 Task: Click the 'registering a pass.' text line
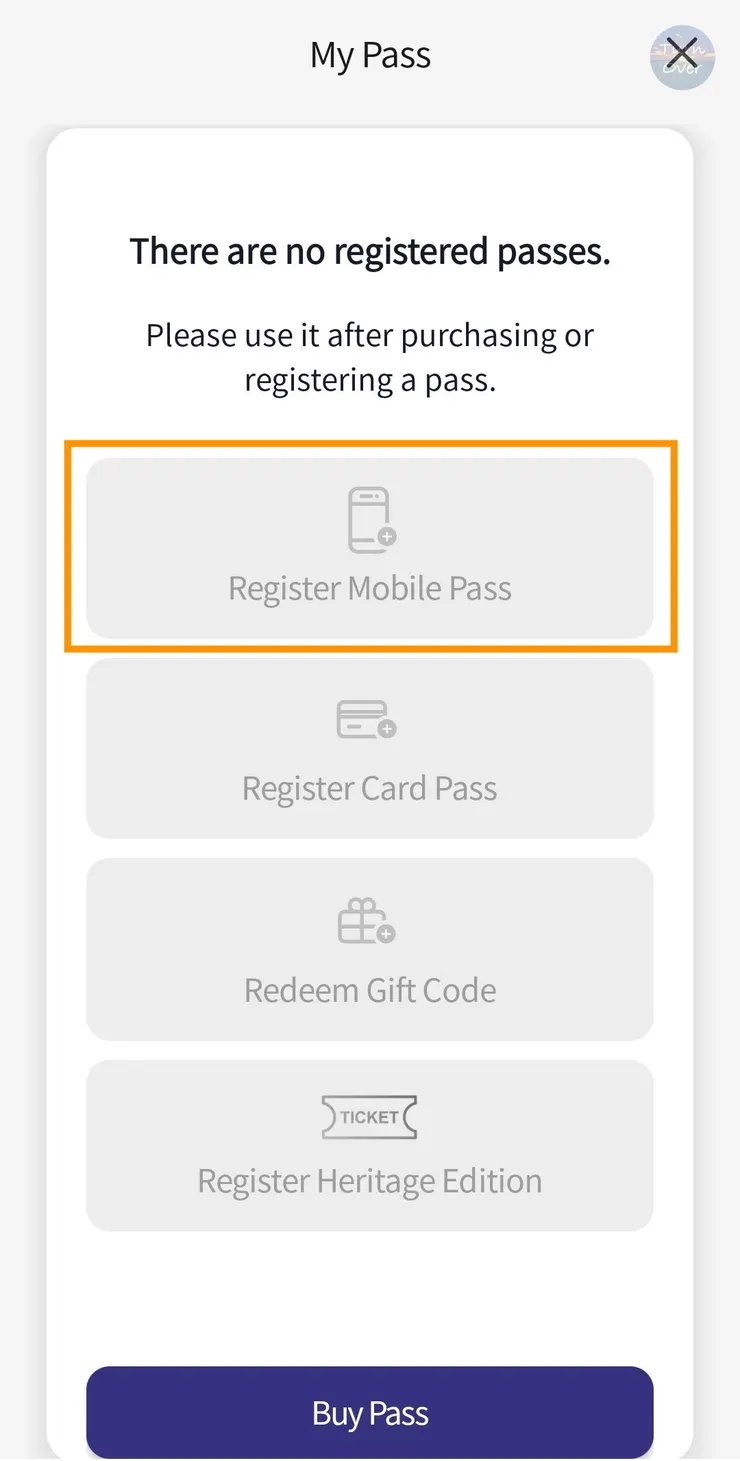(x=370, y=380)
